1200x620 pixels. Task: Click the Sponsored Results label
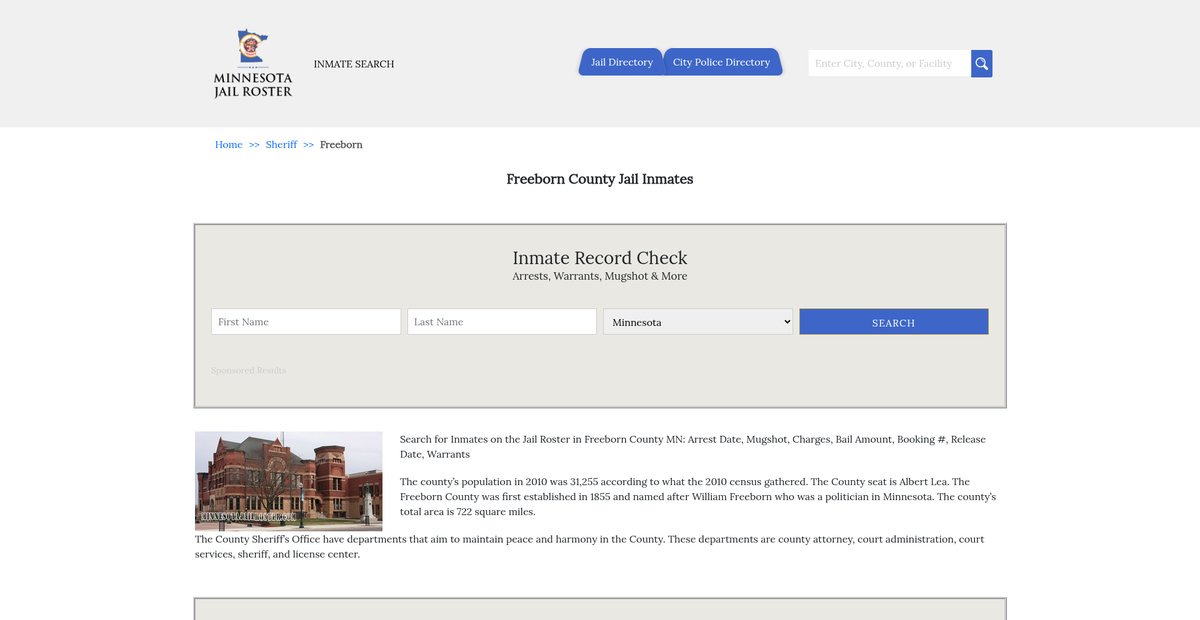tap(248, 371)
